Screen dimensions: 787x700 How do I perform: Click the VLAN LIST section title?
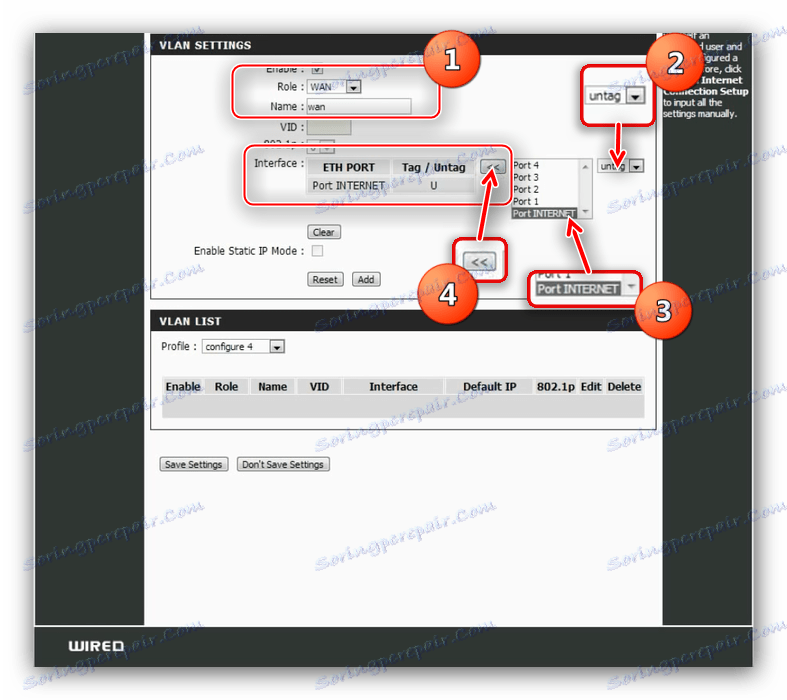[190, 321]
